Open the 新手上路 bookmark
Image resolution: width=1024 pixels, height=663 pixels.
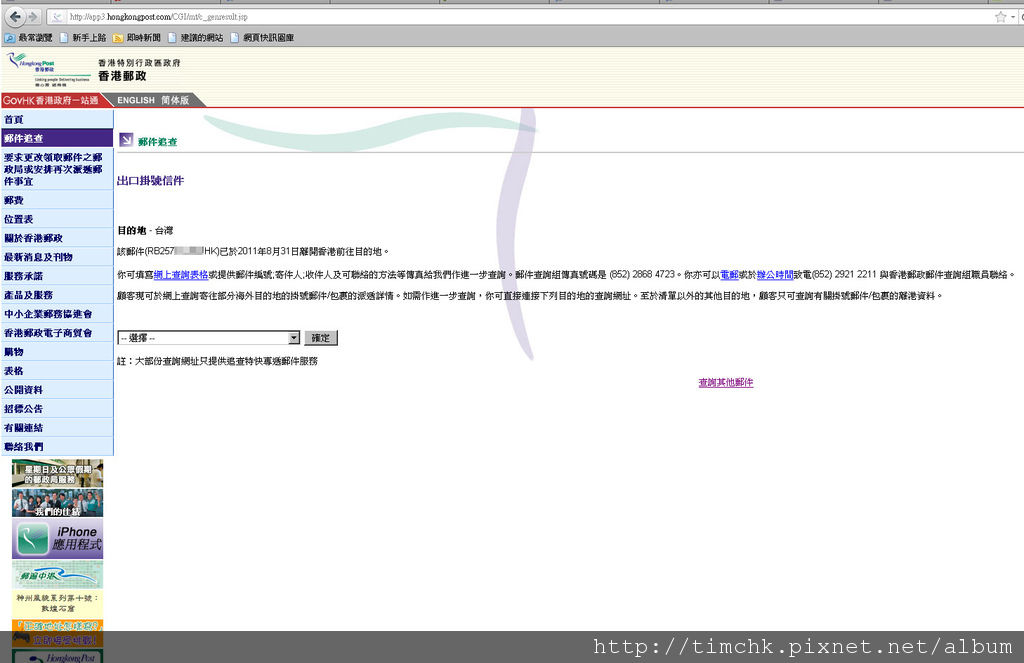(83, 38)
